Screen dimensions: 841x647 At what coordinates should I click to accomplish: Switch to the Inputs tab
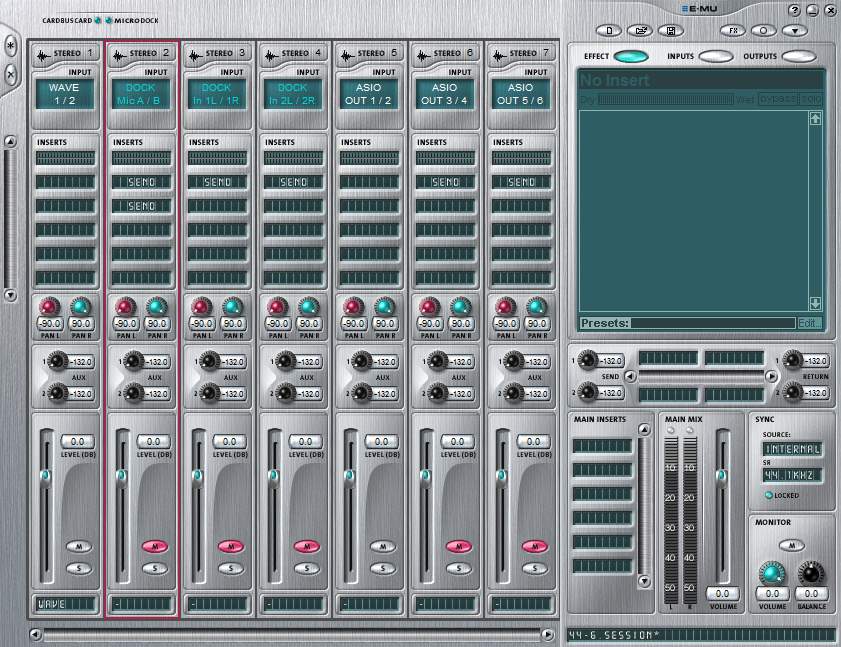(x=715, y=56)
